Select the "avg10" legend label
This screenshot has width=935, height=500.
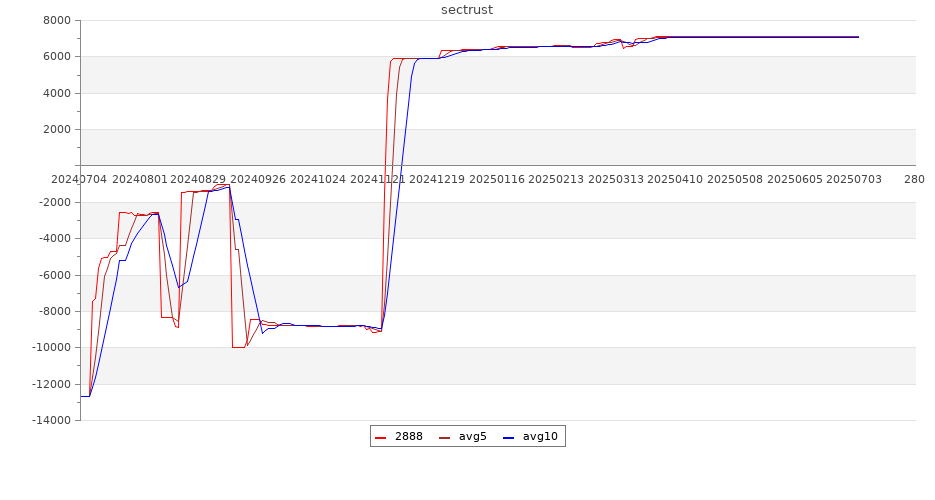point(540,436)
